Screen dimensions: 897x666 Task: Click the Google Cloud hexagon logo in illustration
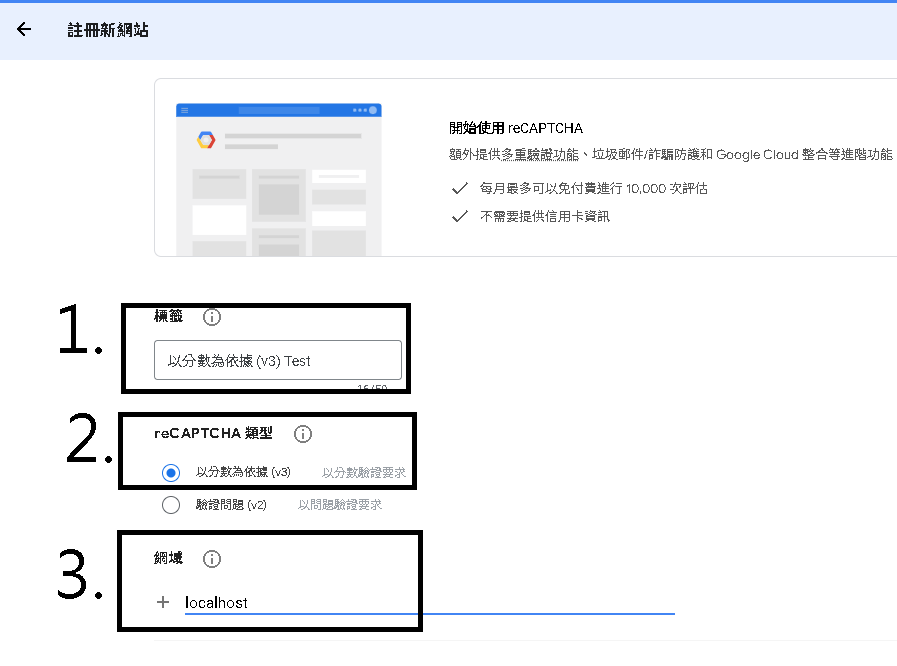(206, 140)
